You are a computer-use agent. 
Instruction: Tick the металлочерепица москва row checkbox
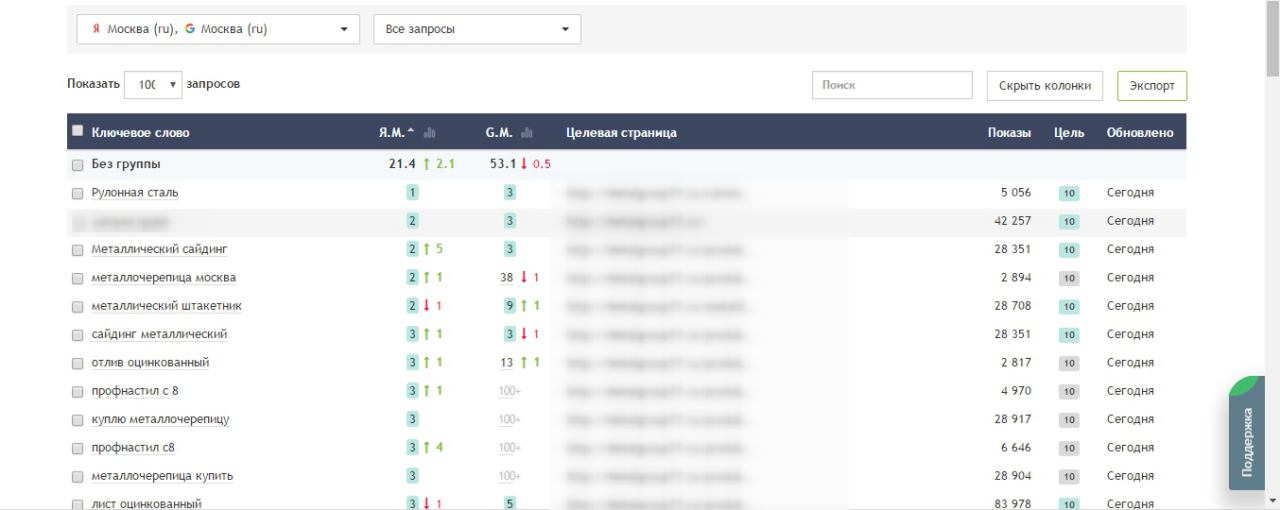pyautogui.click(x=77, y=278)
